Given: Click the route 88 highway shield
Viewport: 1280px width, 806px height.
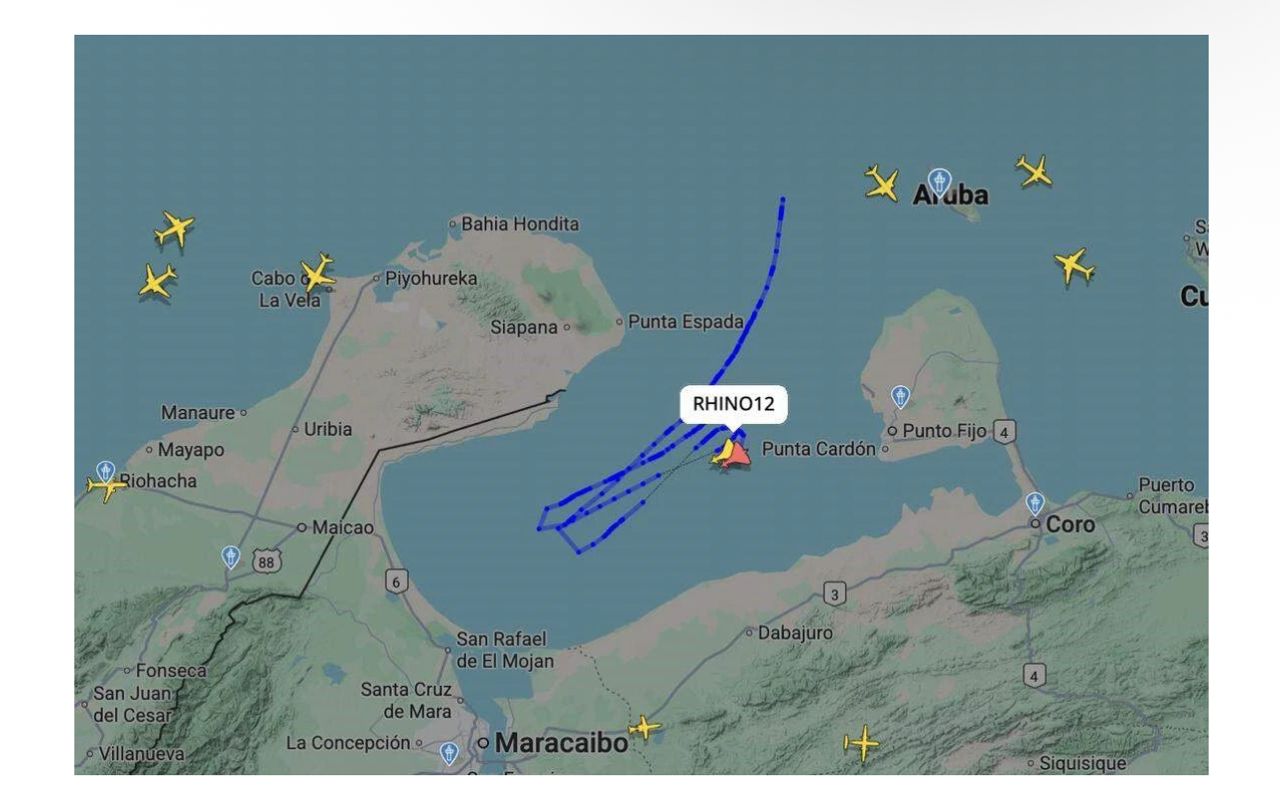Looking at the screenshot, I should tap(266, 562).
